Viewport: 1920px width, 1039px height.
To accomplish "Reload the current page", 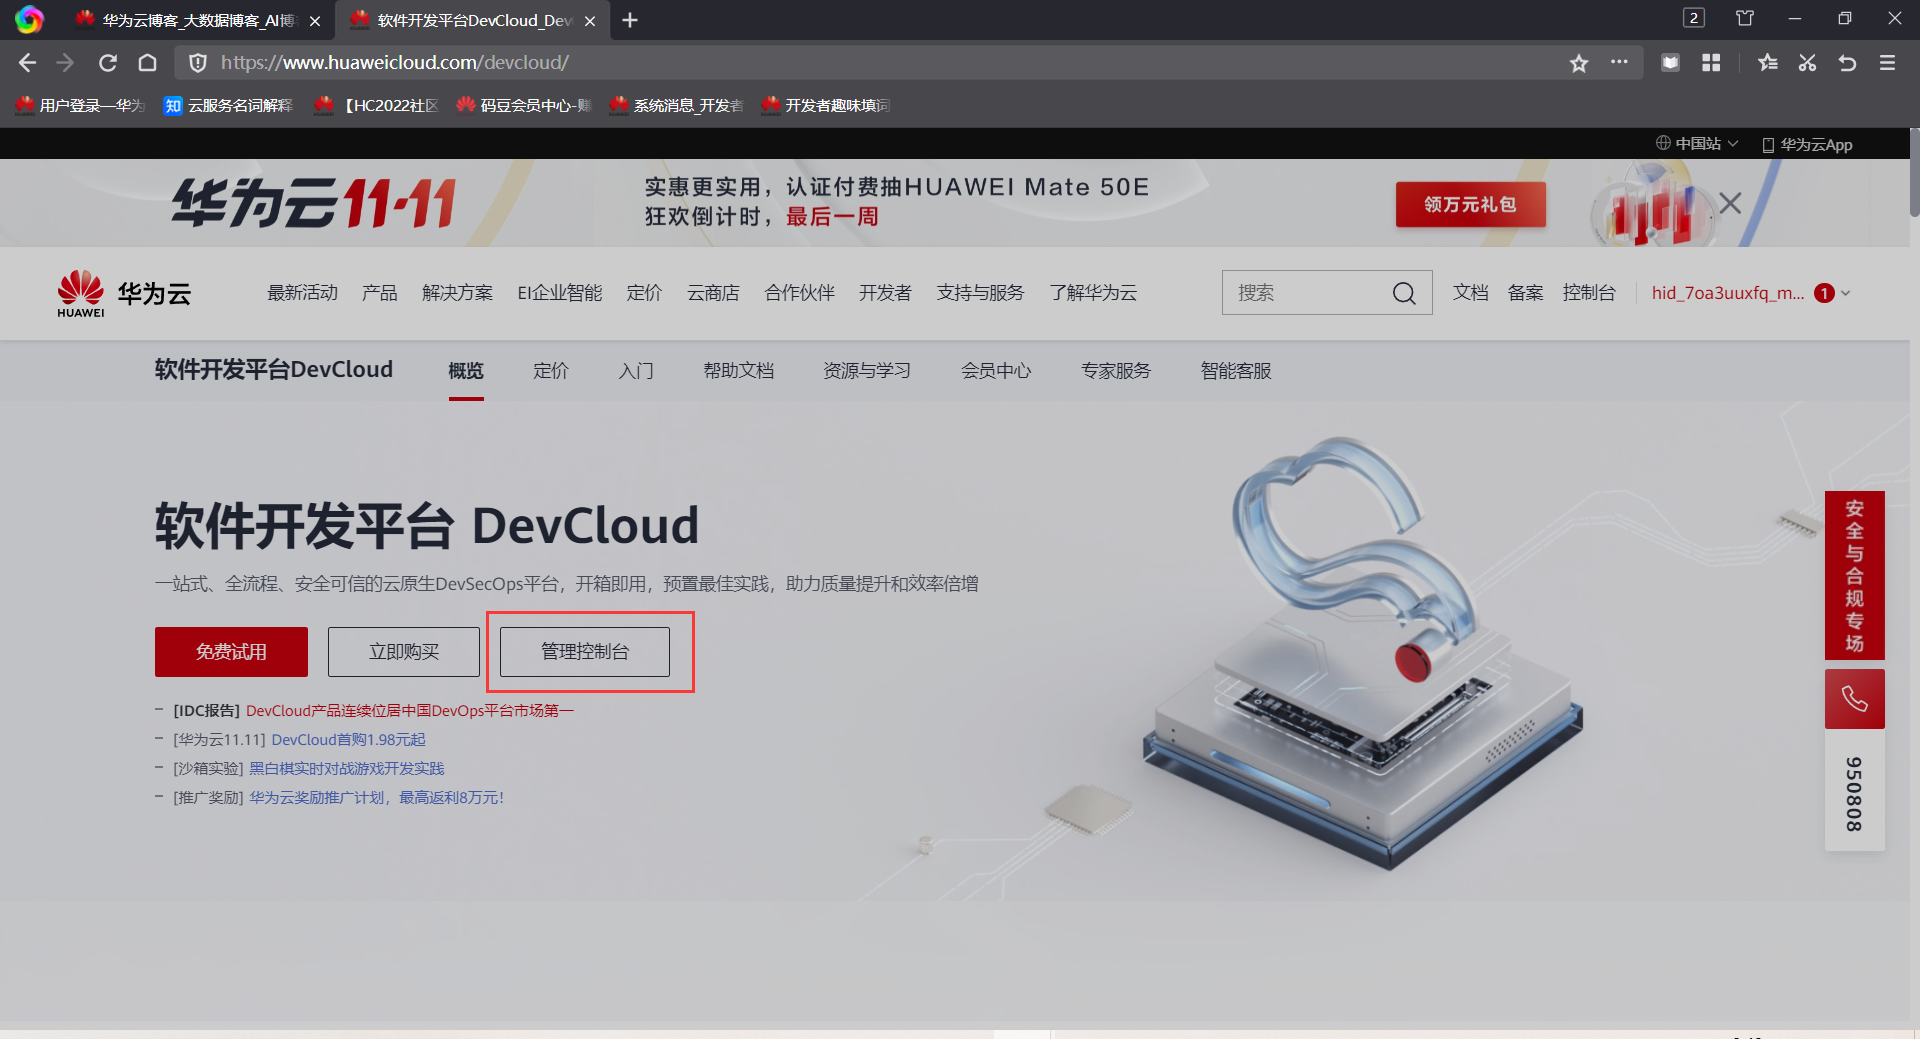I will pyautogui.click(x=108, y=63).
